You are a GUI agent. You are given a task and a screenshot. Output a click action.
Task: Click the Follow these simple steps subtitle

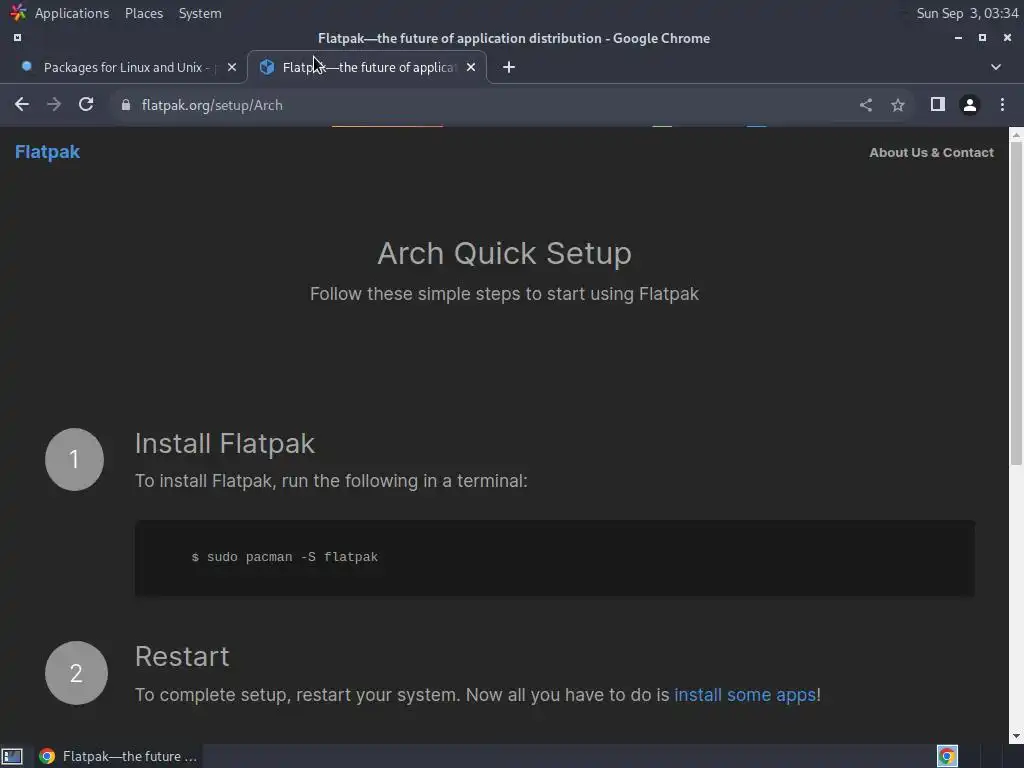click(504, 294)
